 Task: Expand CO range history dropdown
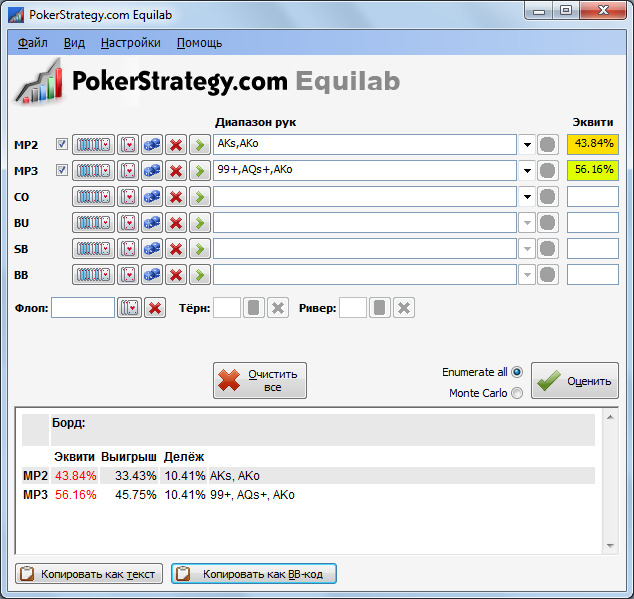tap(527, 197)
